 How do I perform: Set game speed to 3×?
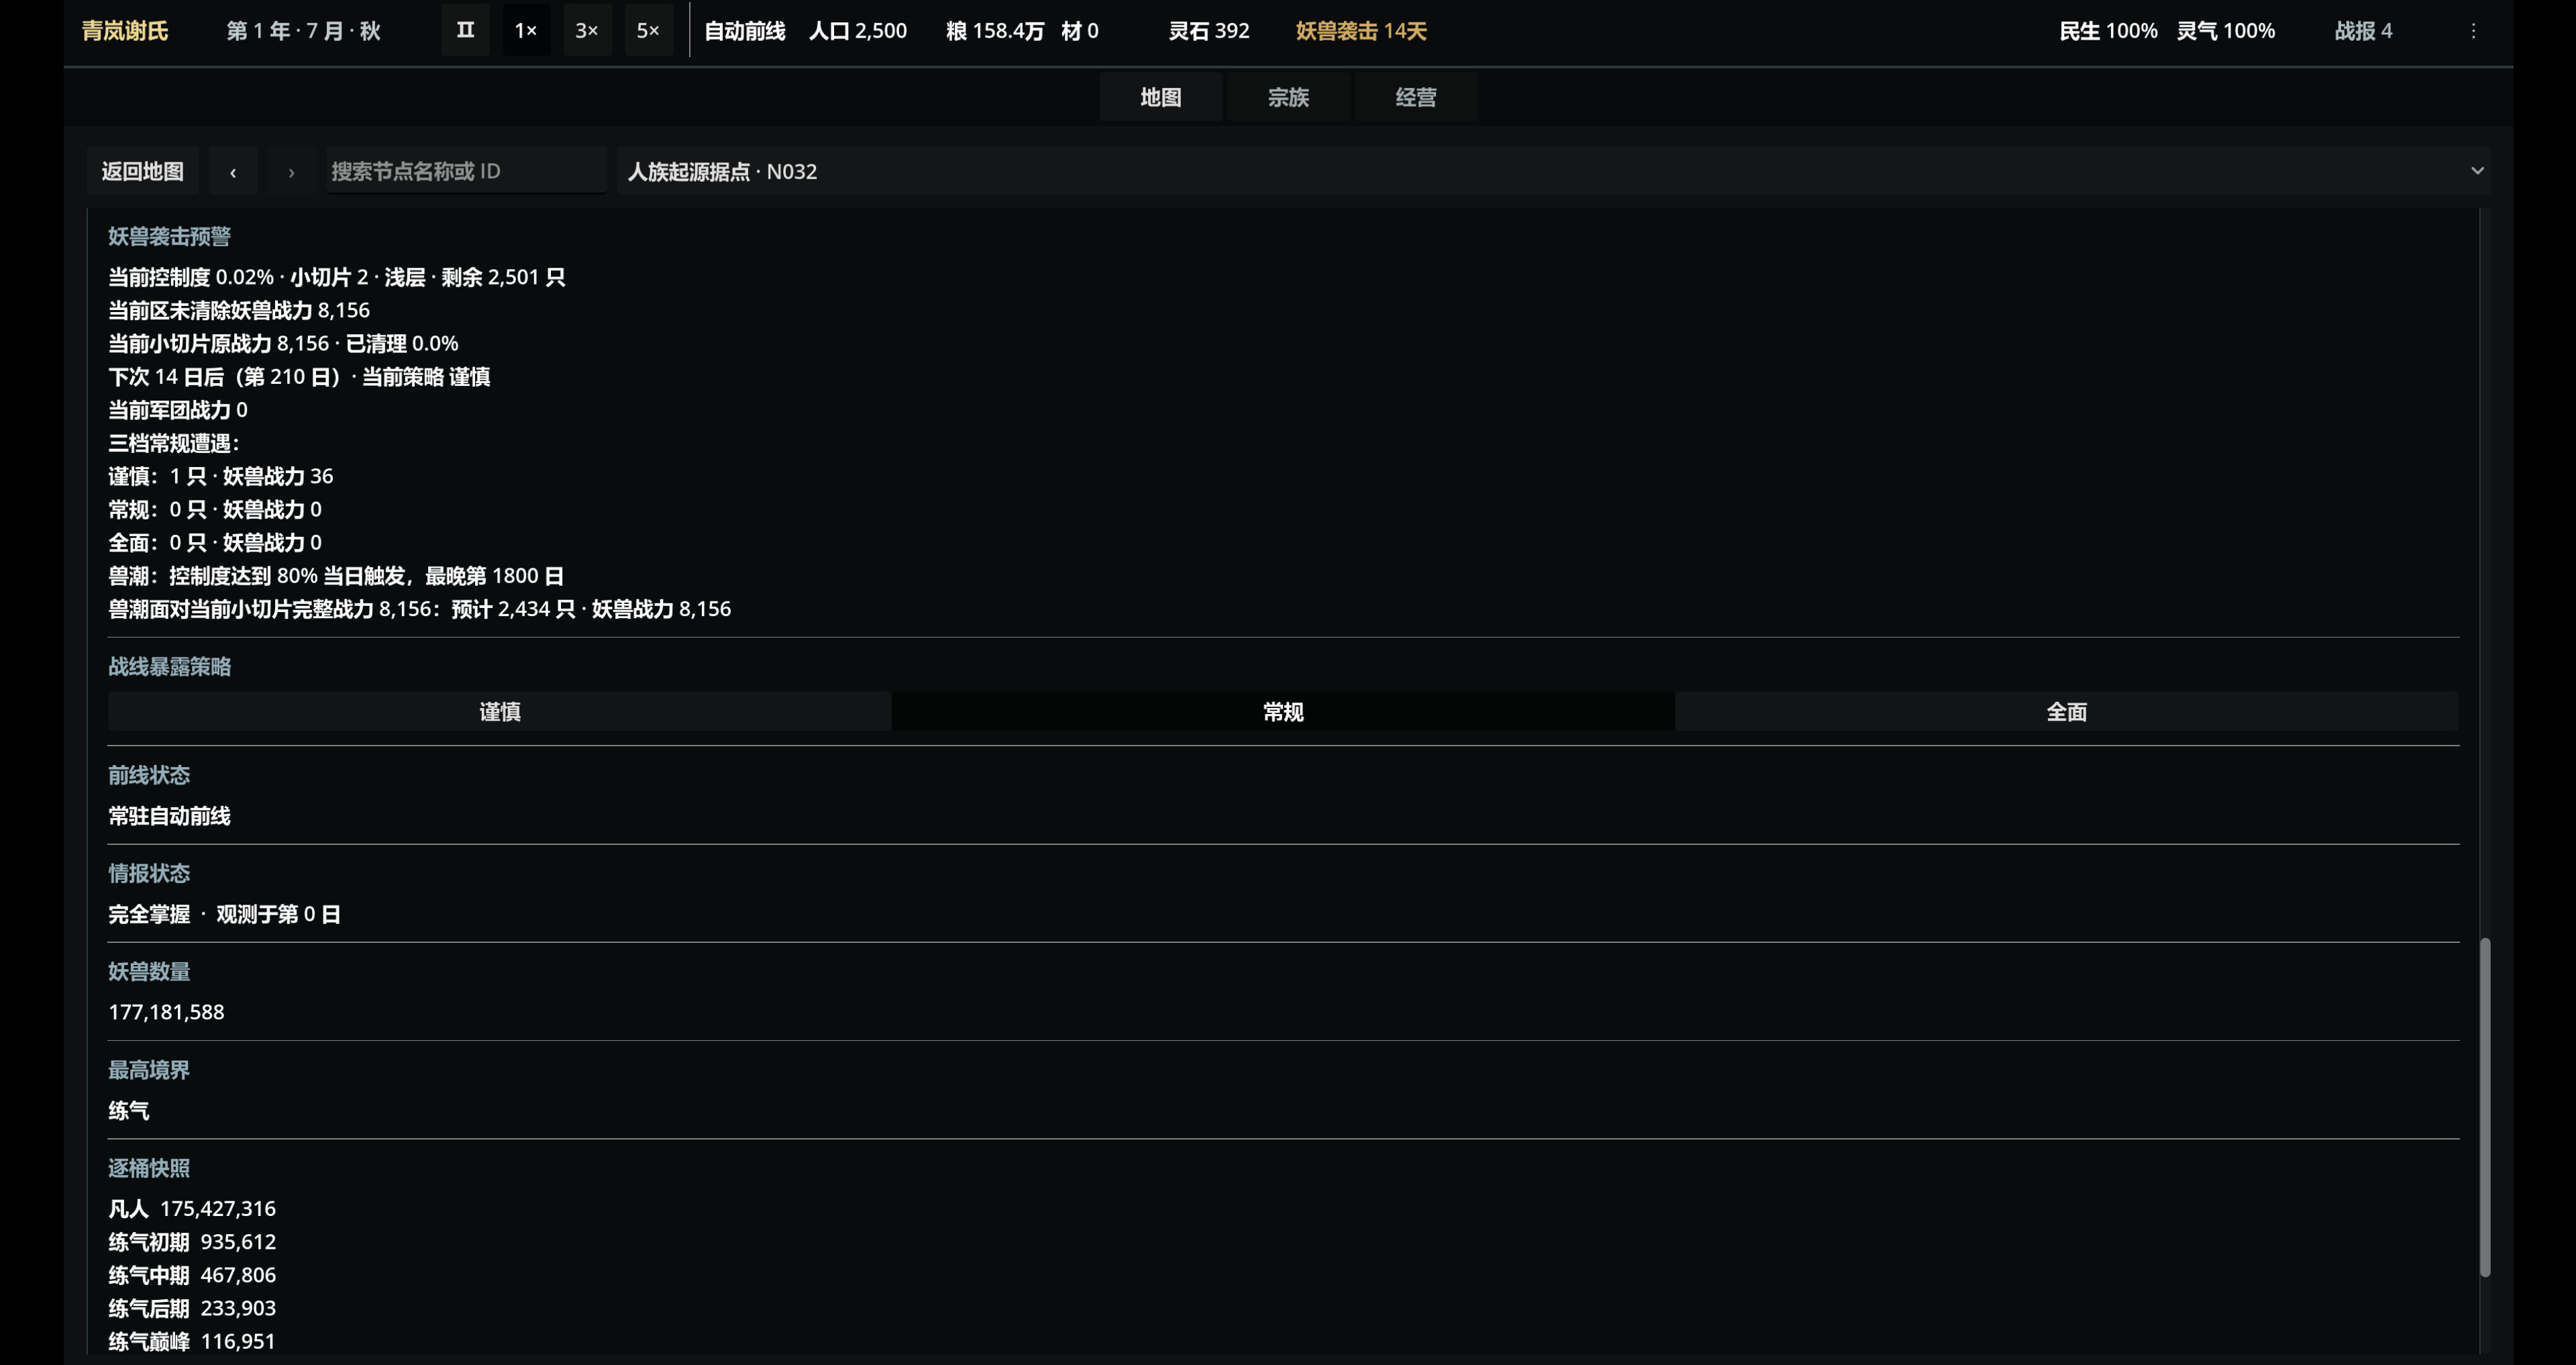(587, 30)
